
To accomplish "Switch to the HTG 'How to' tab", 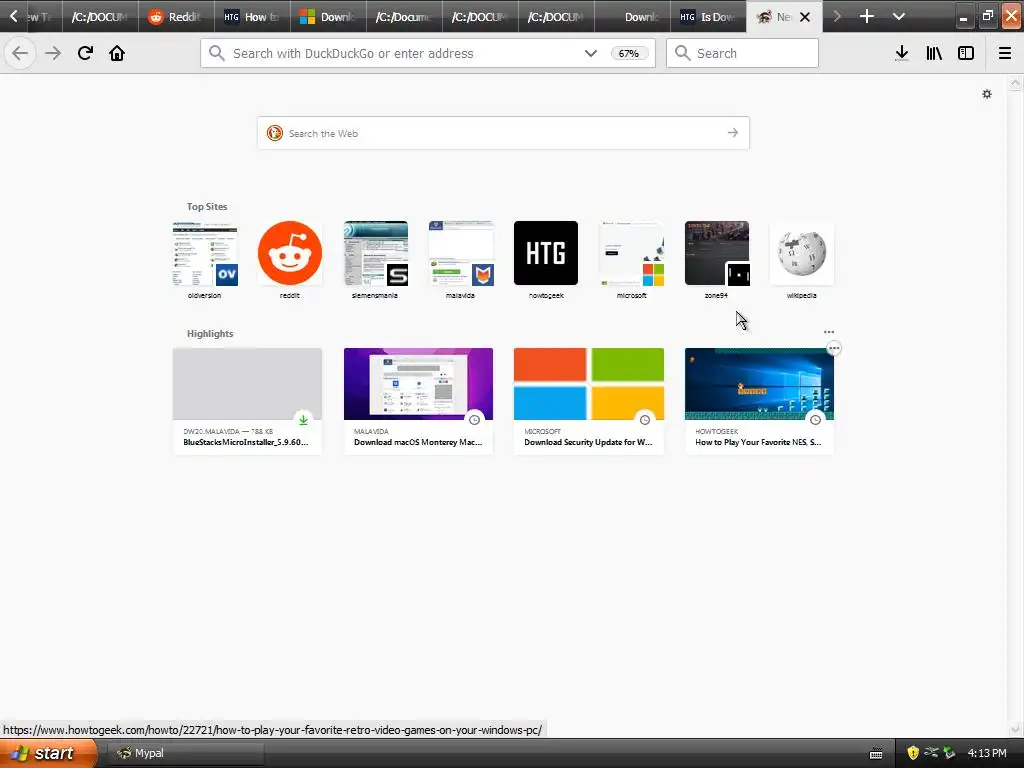I will (252, 16).
